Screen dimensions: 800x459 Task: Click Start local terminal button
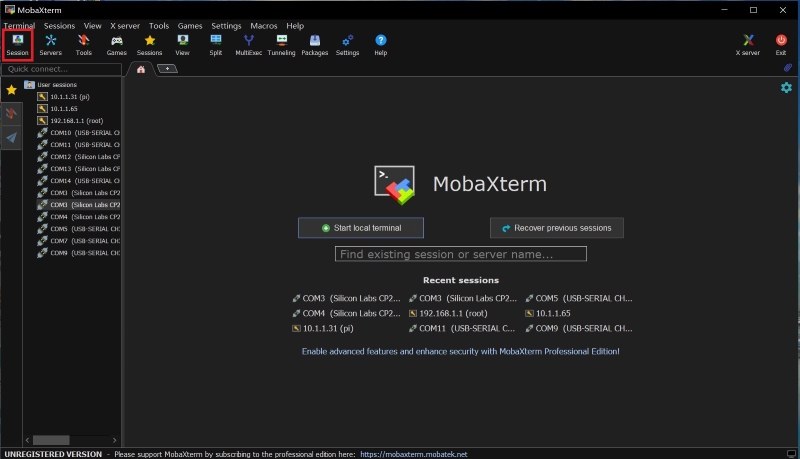click(x=361, y=228)
